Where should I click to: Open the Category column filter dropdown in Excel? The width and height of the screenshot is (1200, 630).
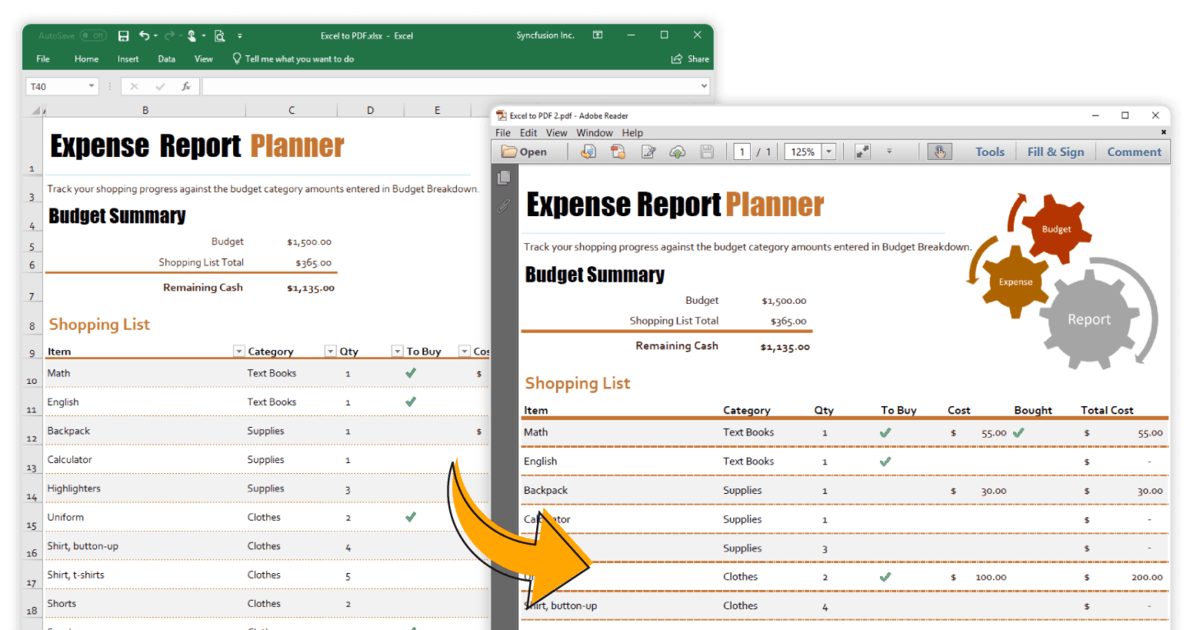coord(331,351)
